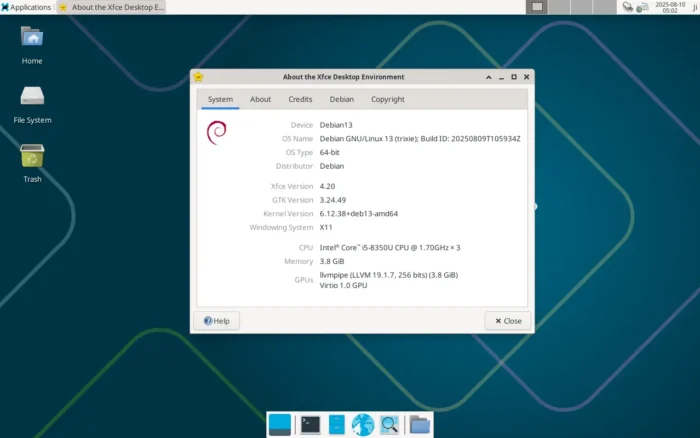The width and height of the screenshot is (700, 438).
Task: Switch to the Credits tab
Action: pyautogui.click(x=300, y=99)
